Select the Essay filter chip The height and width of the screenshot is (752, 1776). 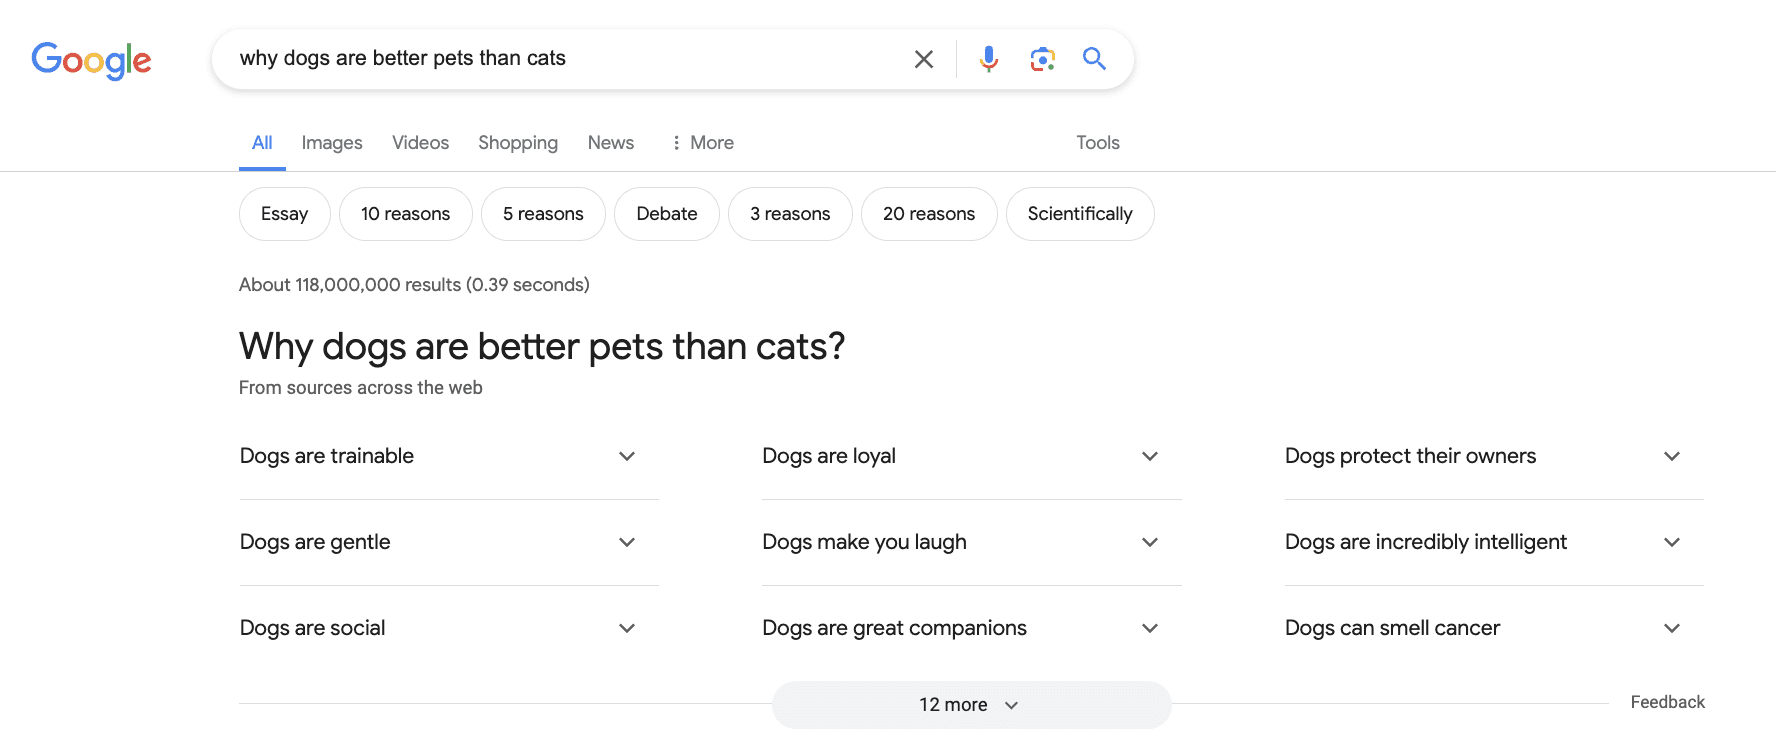click(x=284, y=213)
